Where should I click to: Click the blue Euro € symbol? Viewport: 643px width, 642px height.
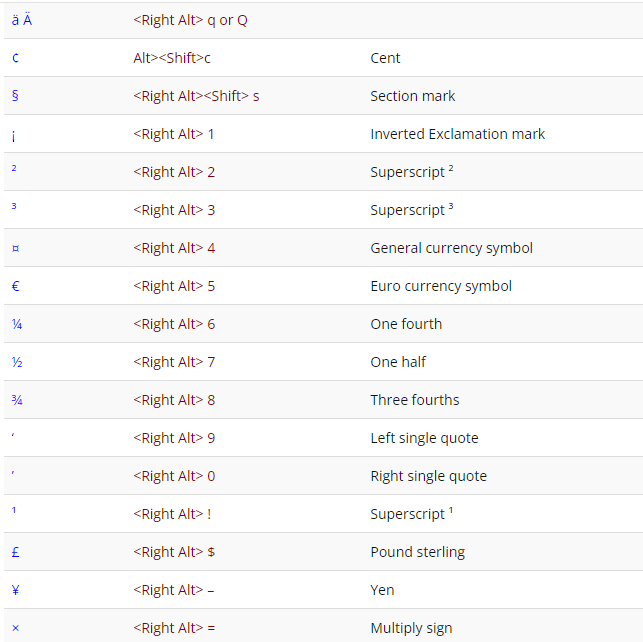click(x=15, y=286)
